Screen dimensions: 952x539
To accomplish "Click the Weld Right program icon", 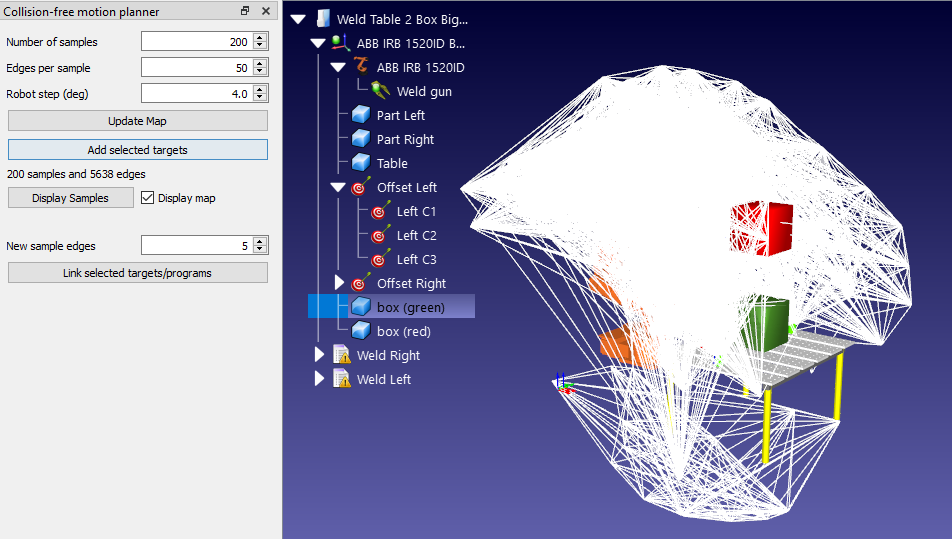I will tap(342, 355).
